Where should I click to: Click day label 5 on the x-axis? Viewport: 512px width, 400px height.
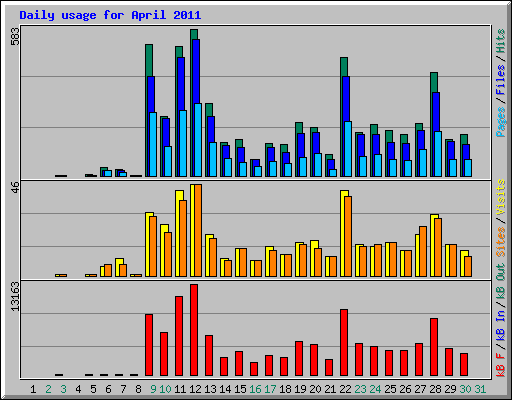tap(93, 389)
